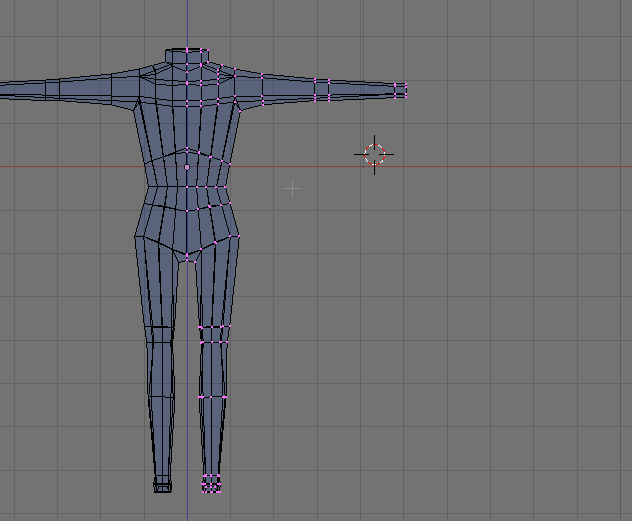Select the highlighted foot vertices of the model
Screen dimensions: 632x521
tap(211, 484)
